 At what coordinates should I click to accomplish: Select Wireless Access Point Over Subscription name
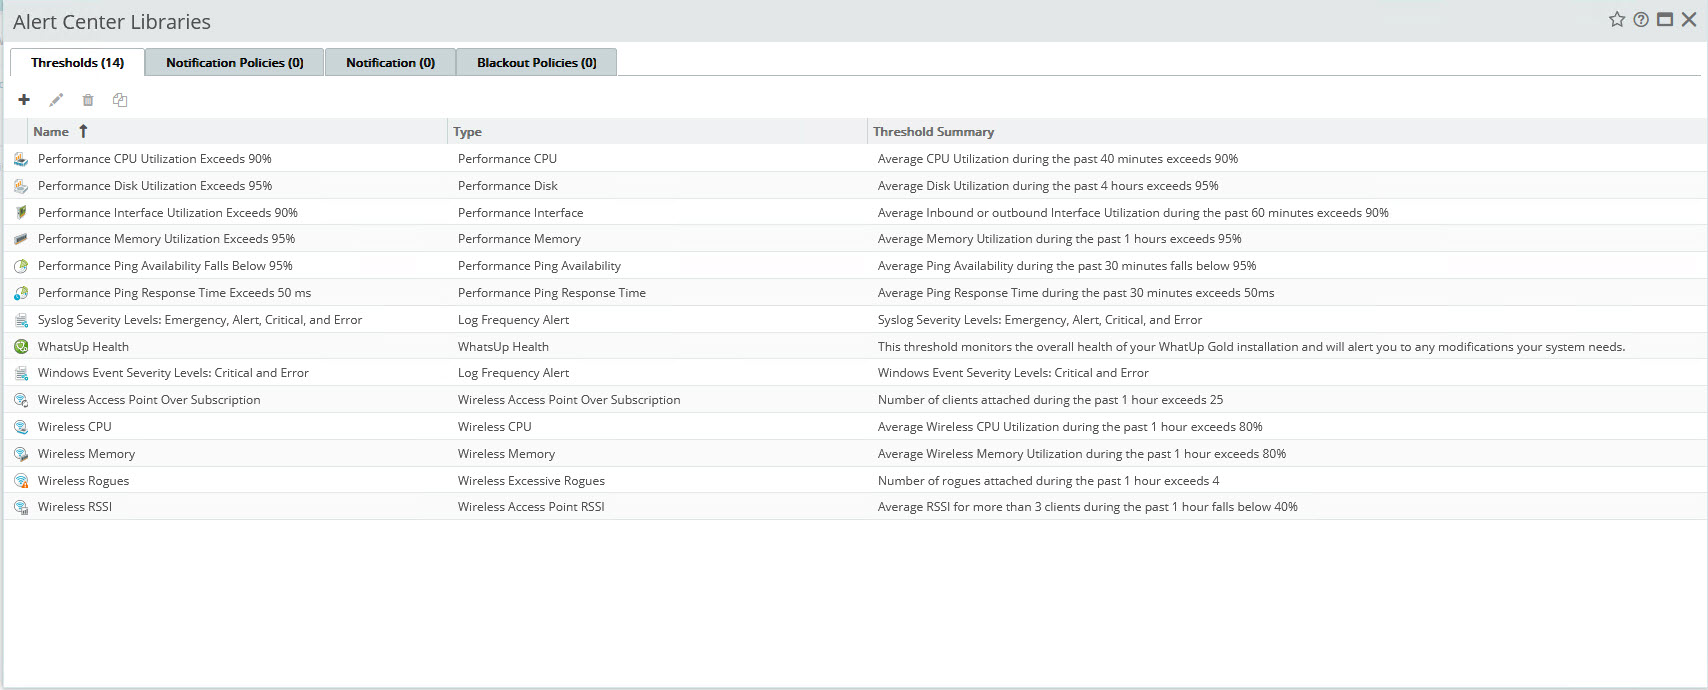(149, 400)
